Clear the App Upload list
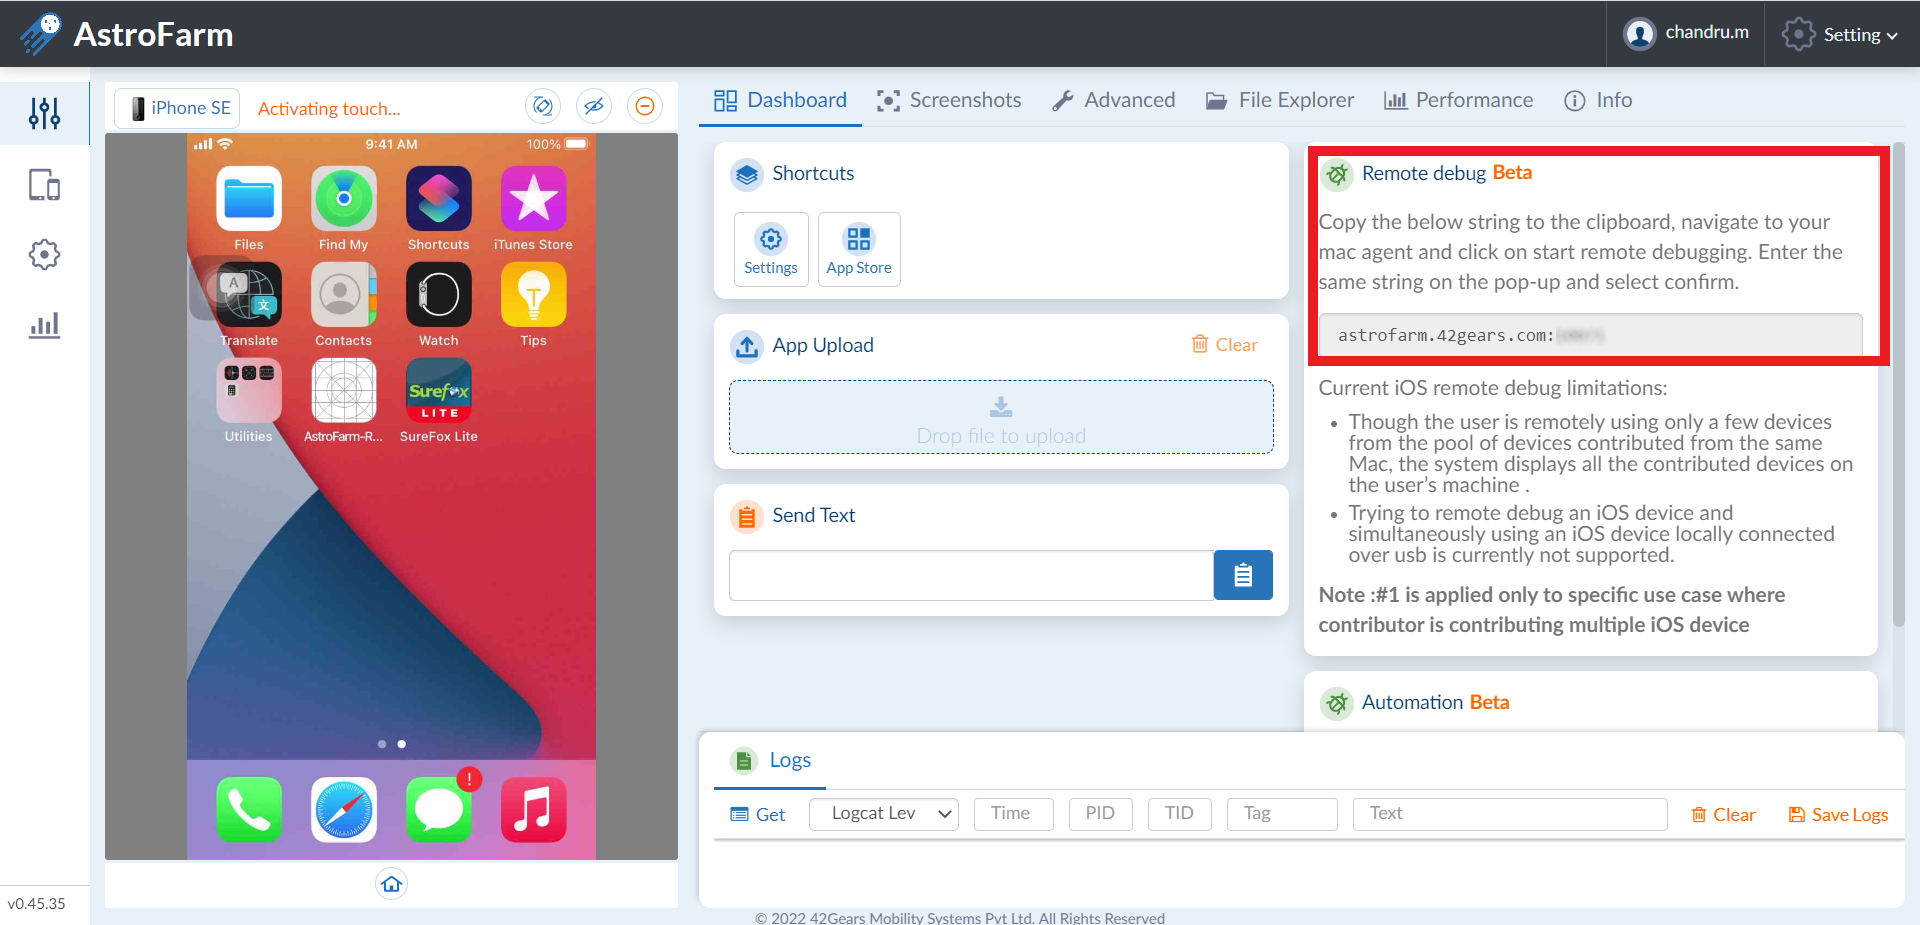The image size is (1920, 925). [1225, 344]
